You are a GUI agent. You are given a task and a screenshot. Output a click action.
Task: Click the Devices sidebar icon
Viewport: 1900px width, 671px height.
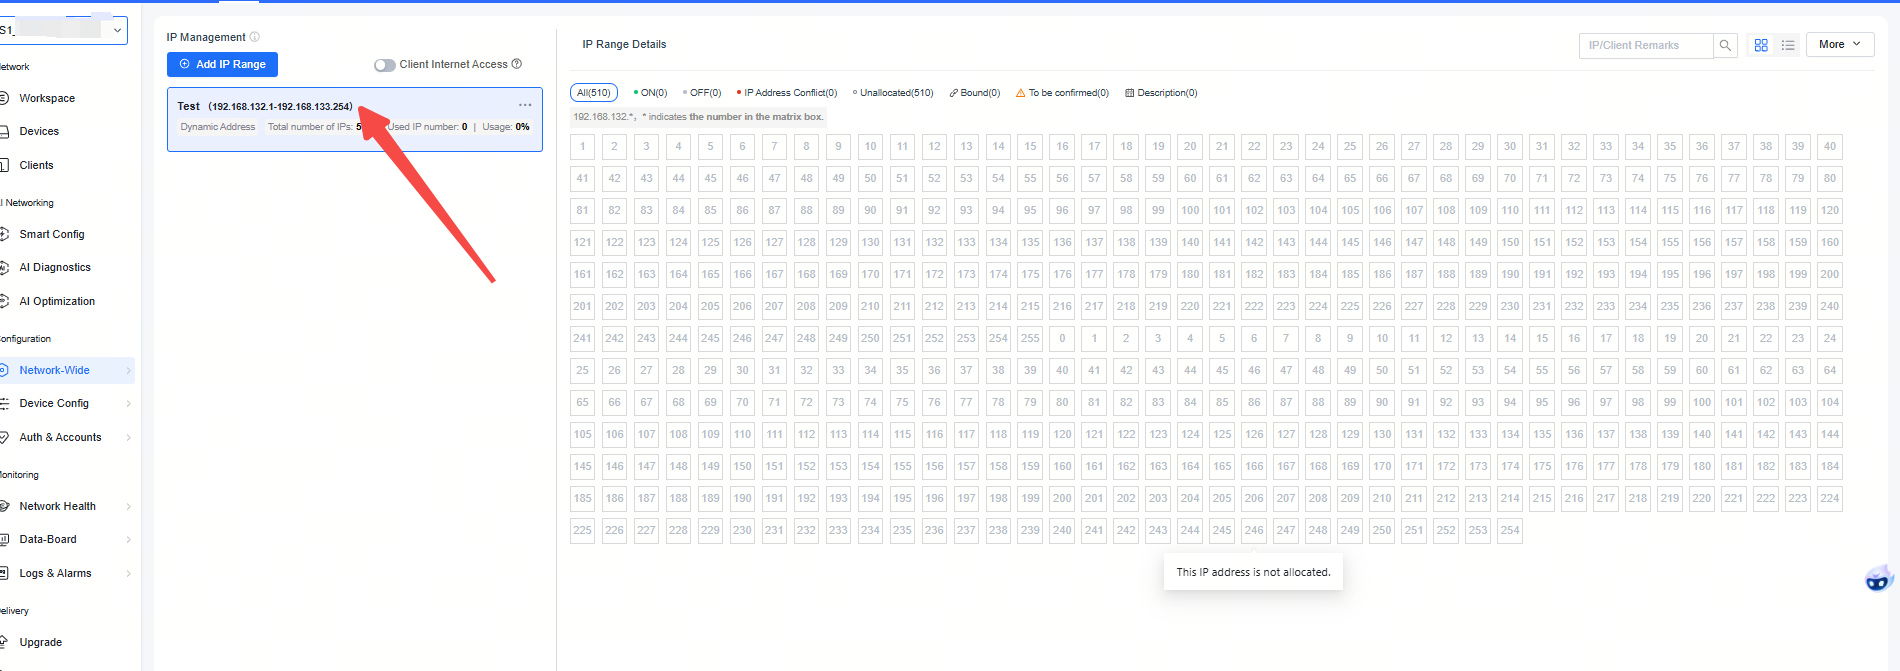point(4,131)
